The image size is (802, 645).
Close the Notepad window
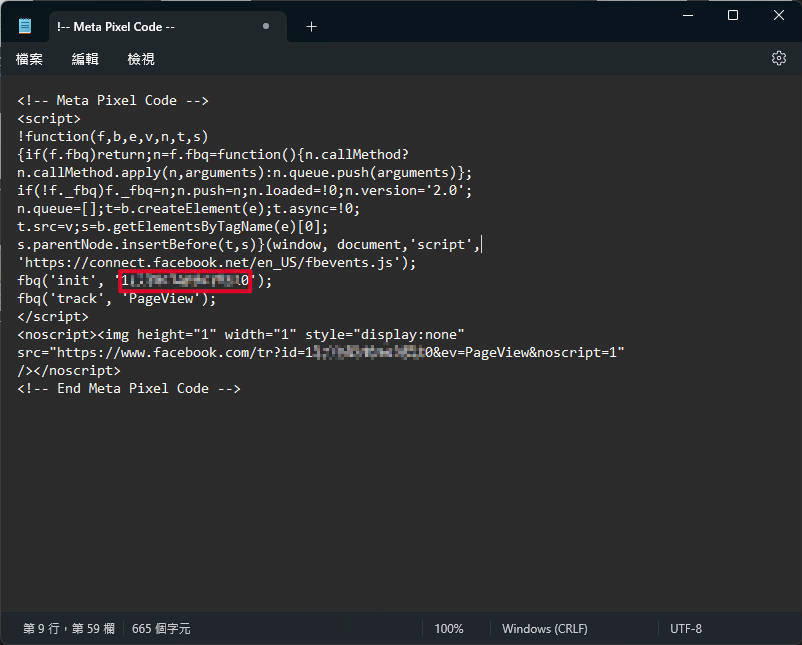tap(779, 16)
